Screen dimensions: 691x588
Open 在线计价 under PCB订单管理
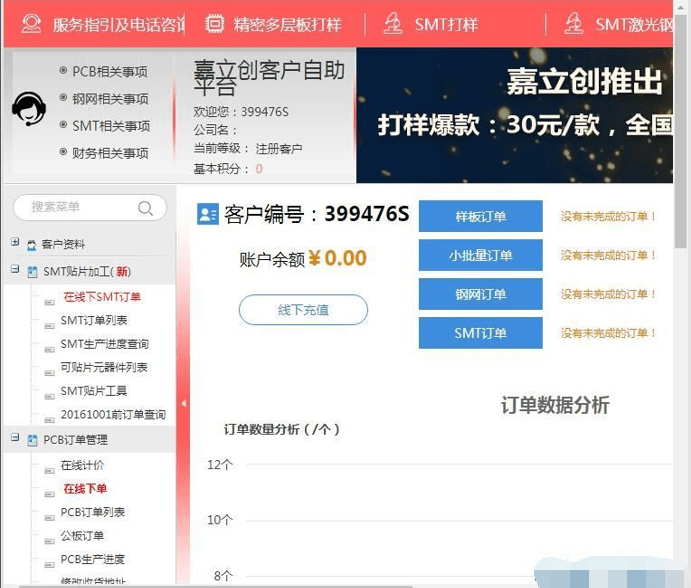click(82, 465)
